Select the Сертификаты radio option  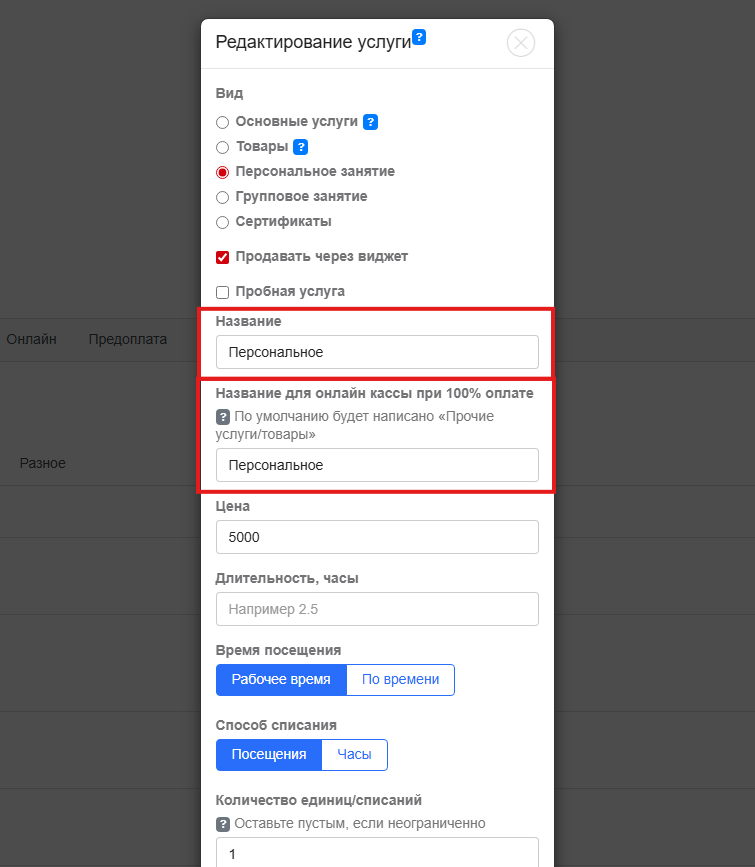pyautogui.click(x=223, y=222)
